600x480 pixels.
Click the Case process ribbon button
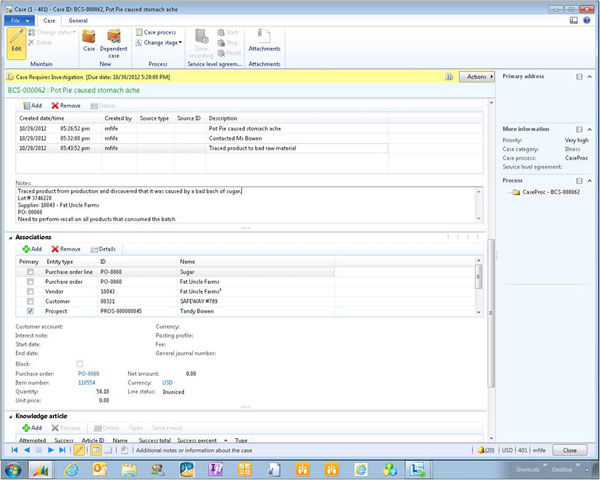point(159,32)
